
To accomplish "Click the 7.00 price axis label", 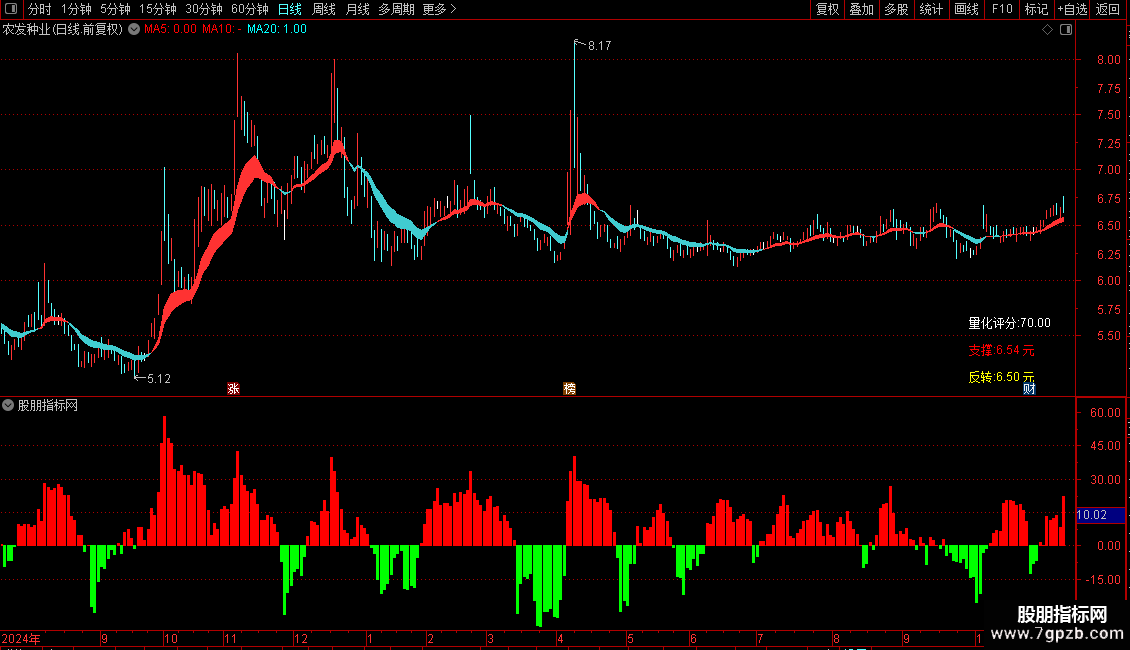I will coord(1108,170).
